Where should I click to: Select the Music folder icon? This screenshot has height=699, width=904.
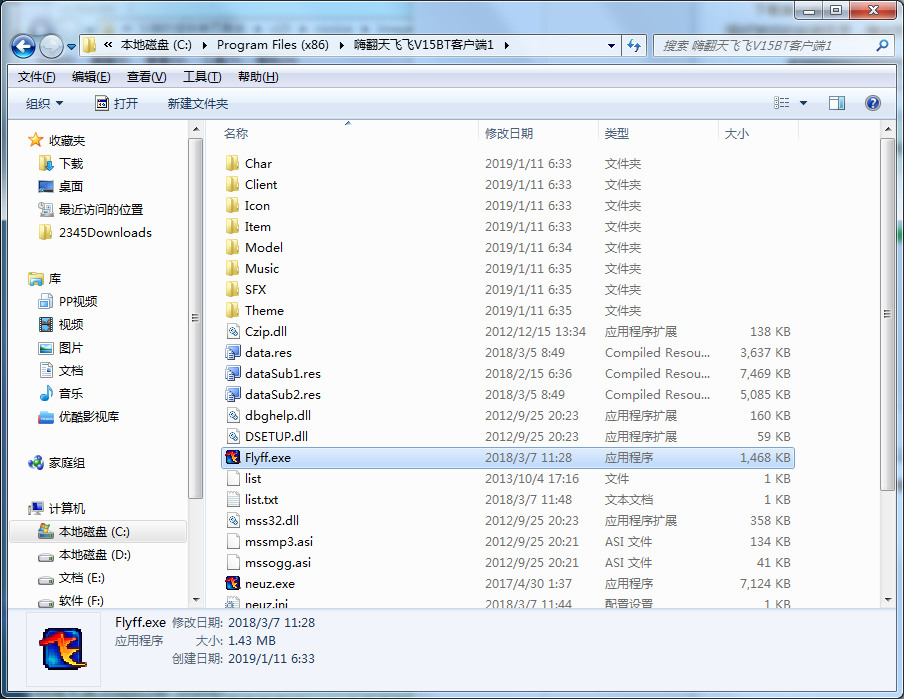click(232, 268)
